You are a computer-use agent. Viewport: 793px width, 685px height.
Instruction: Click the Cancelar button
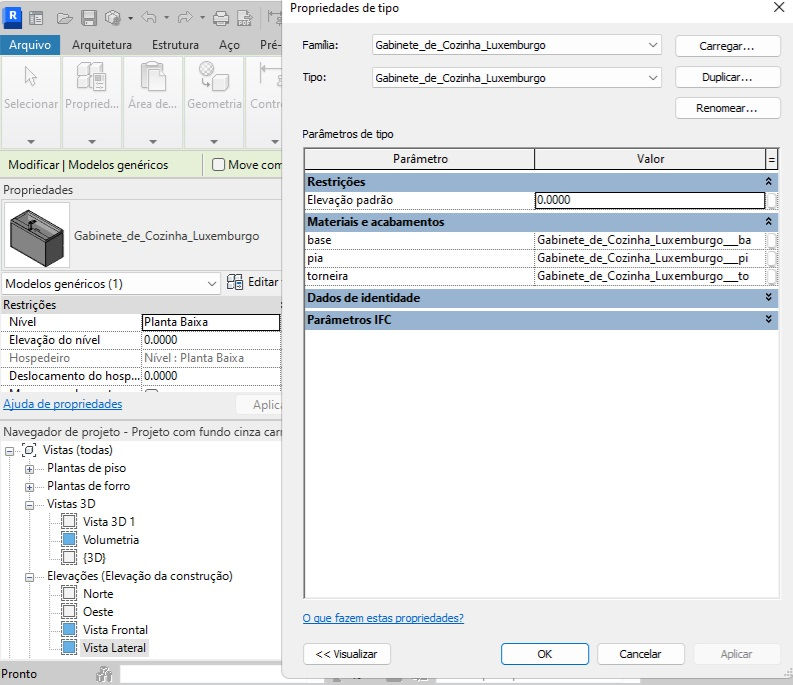(640, 654)
